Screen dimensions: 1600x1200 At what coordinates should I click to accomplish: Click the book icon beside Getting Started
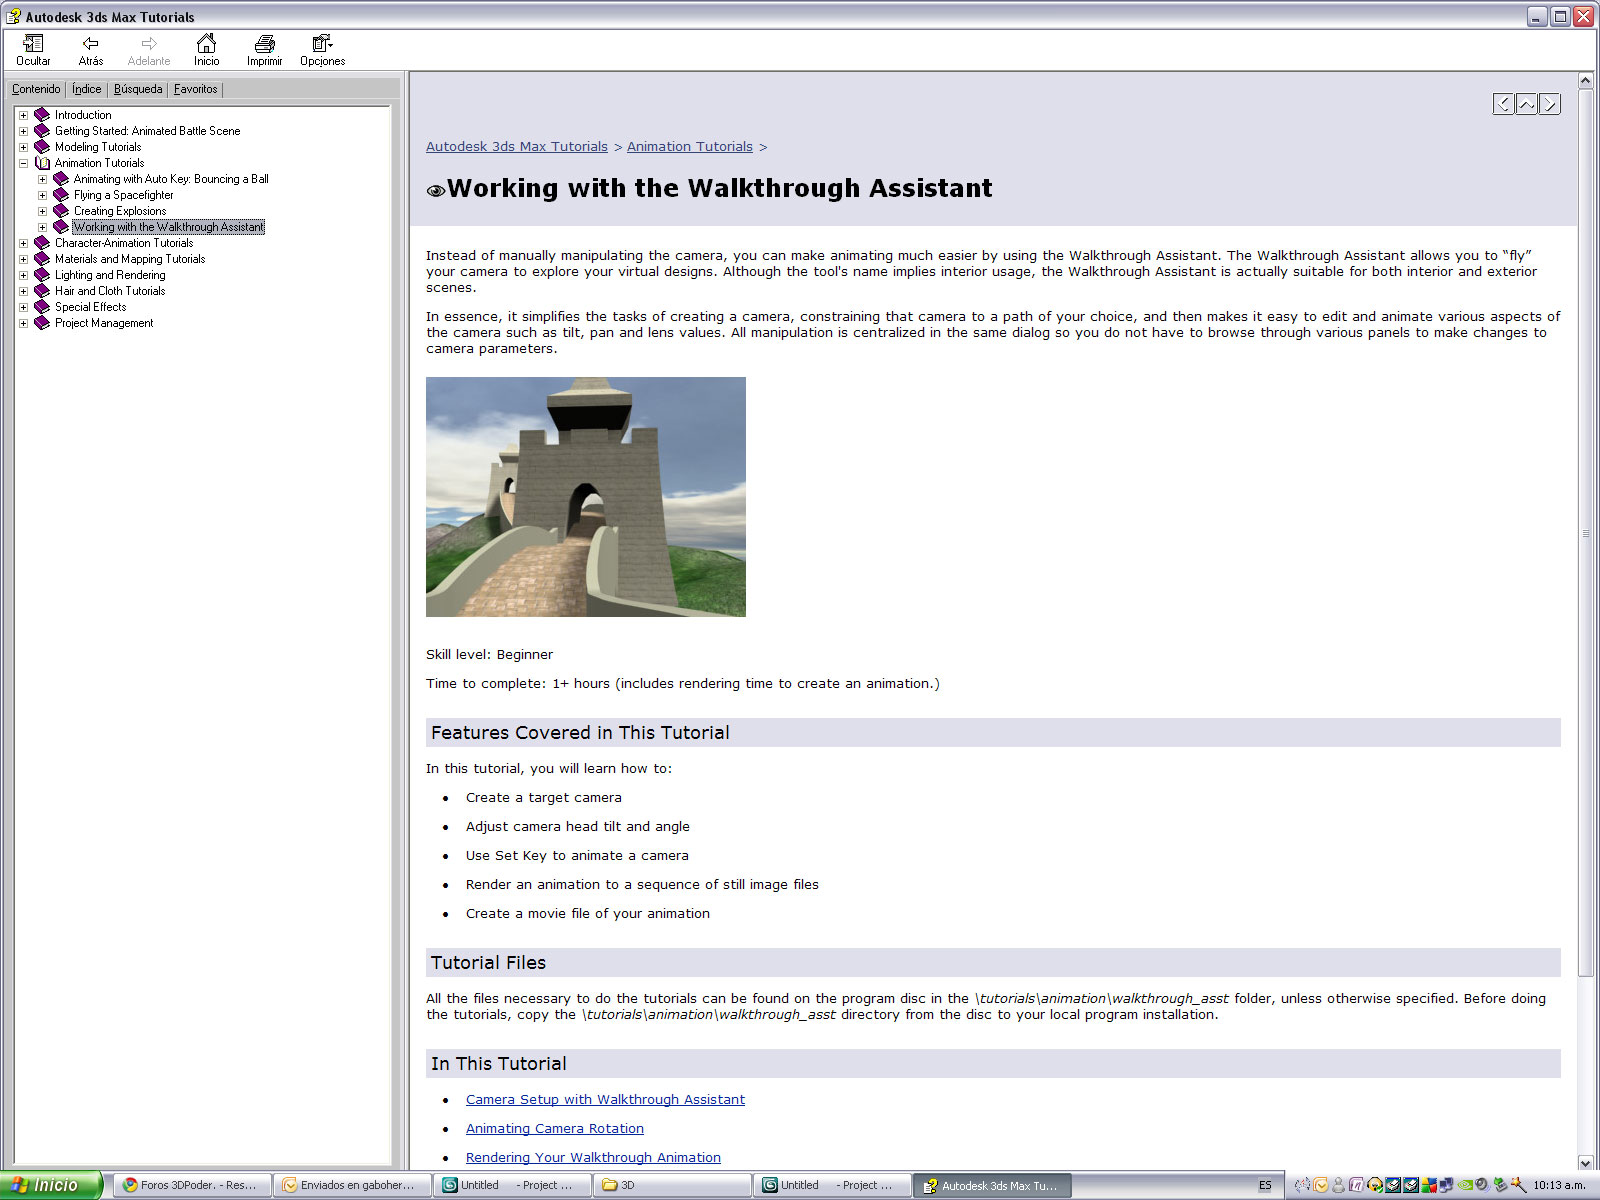pyautogui.click(x=42, y=131)
